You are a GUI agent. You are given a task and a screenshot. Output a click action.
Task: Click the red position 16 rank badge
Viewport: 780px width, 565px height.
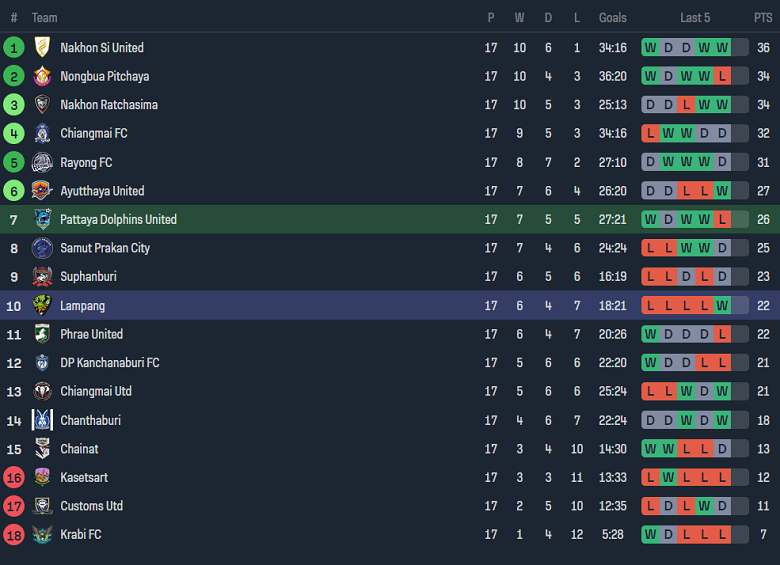14,477
